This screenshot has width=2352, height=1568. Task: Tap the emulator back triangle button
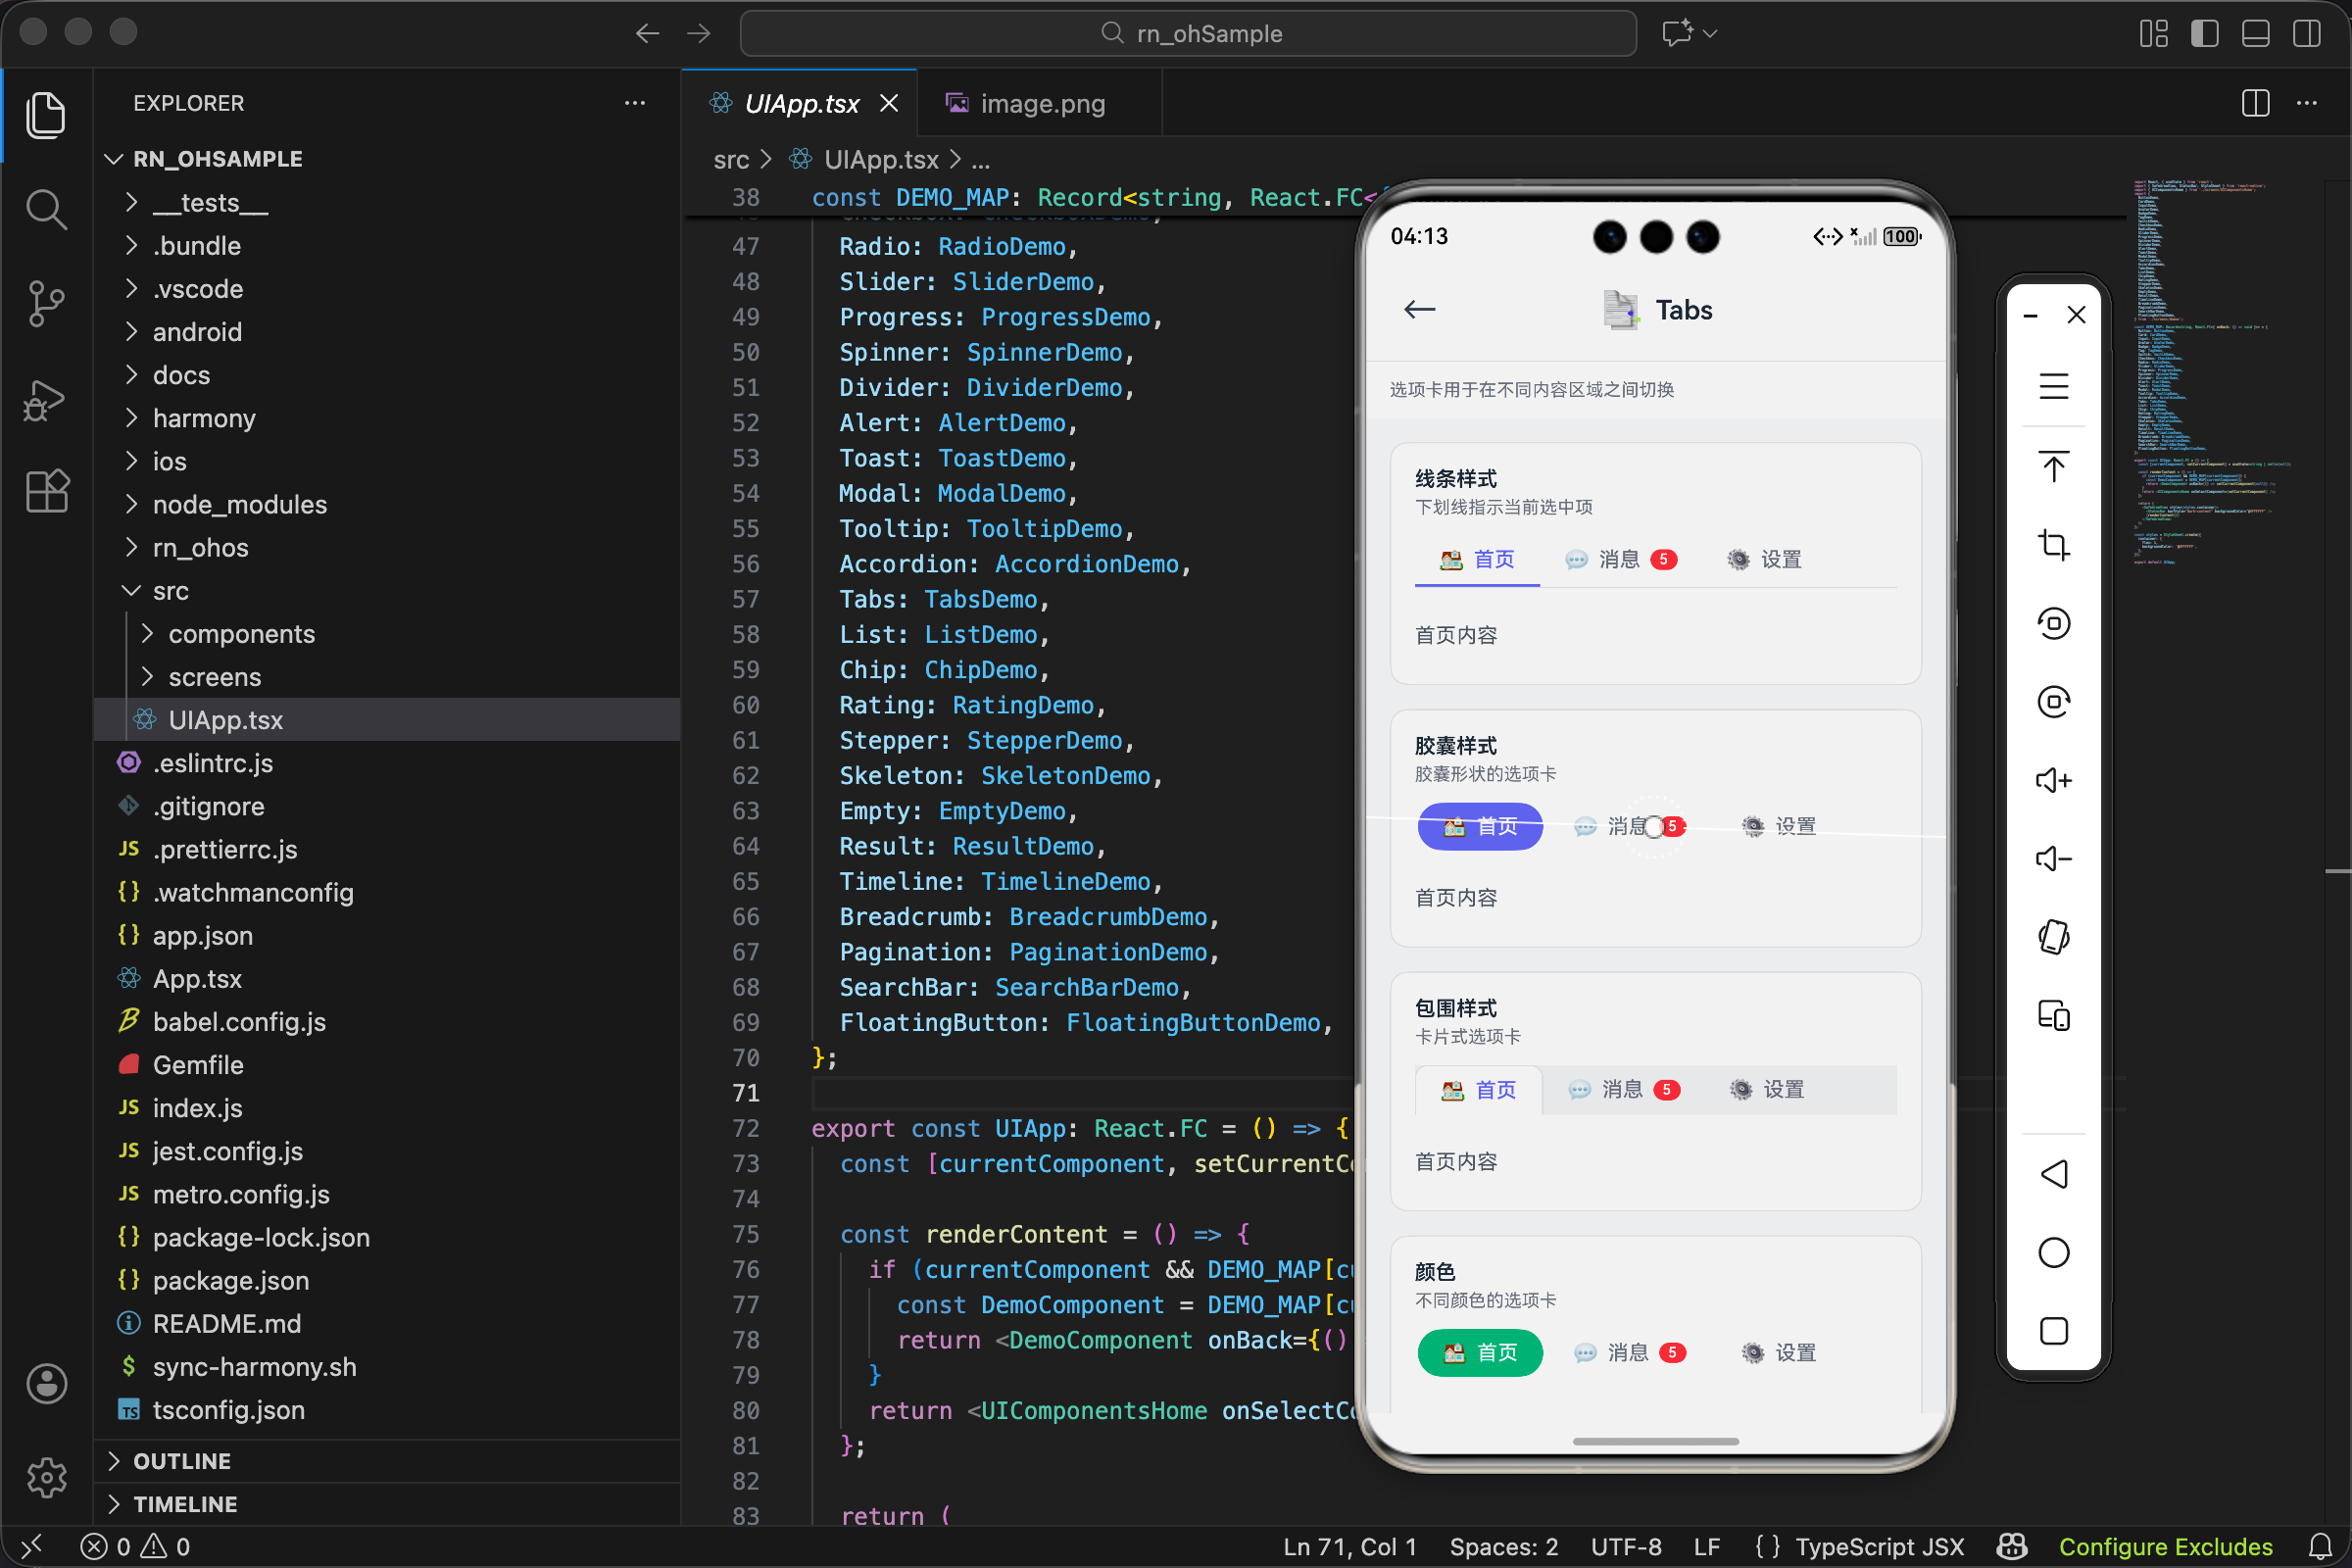(x=2053, y=1174)
